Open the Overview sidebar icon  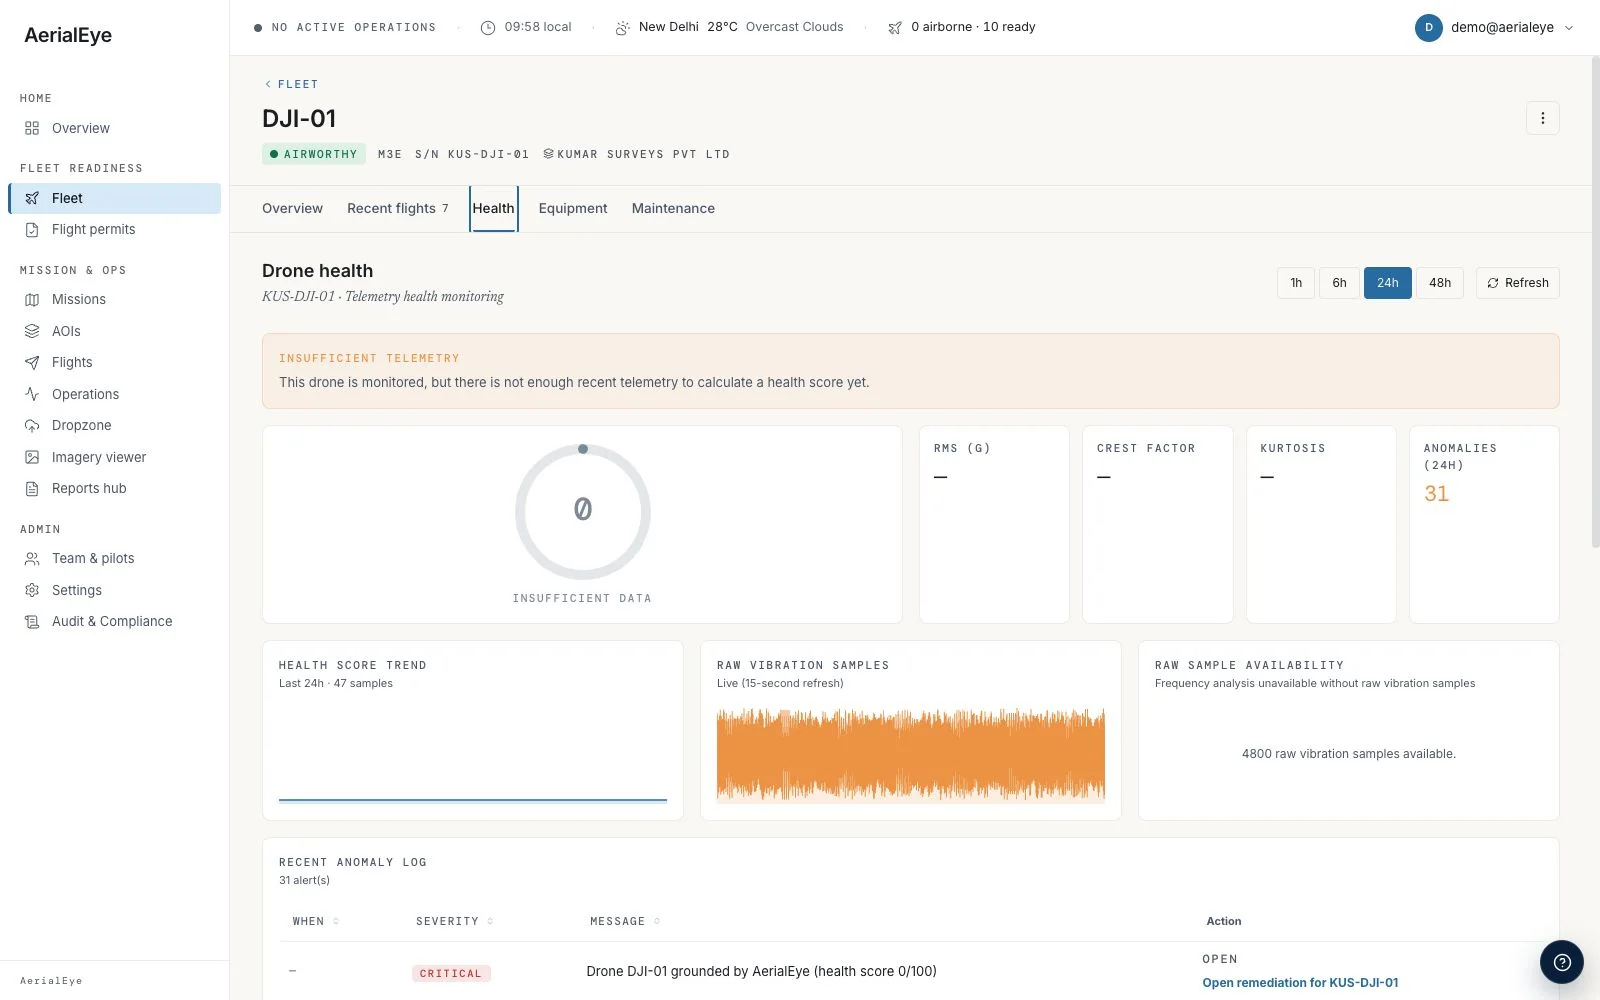(32, 128)
